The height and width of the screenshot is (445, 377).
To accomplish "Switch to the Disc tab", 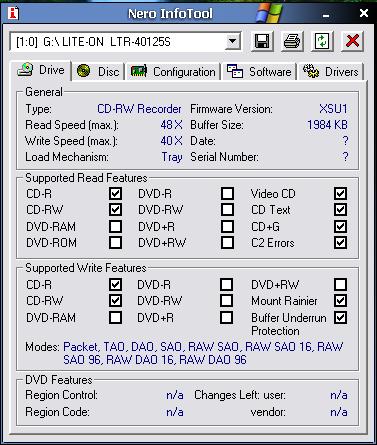I will tap(98, 71).
